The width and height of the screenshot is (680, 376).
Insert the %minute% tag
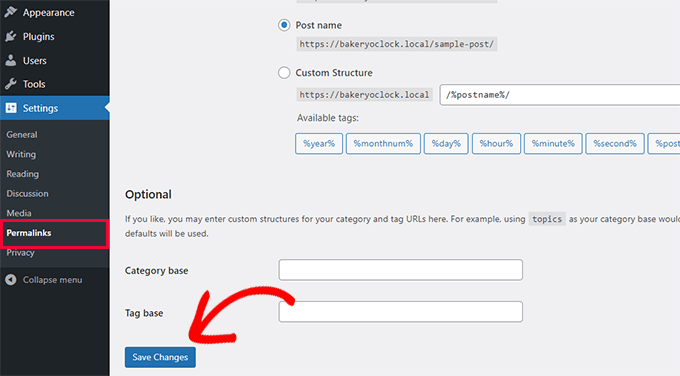pos(553,144)
